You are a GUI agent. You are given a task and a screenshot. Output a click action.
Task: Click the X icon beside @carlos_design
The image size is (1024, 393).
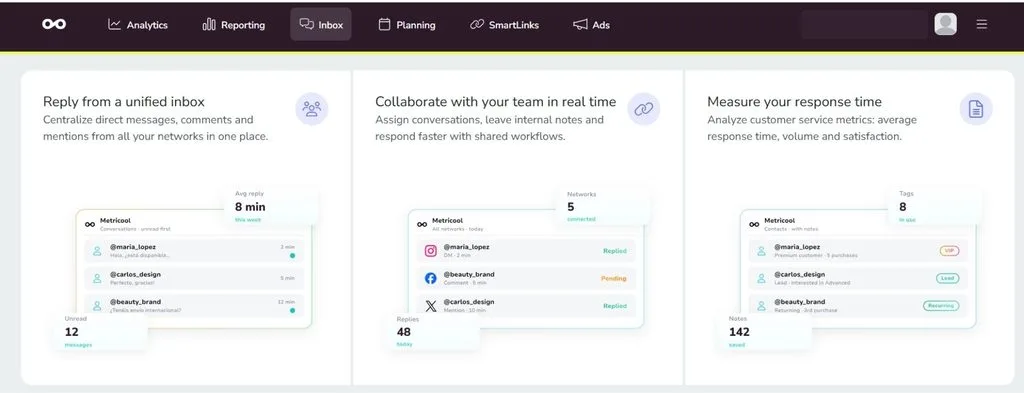[430, 306]
